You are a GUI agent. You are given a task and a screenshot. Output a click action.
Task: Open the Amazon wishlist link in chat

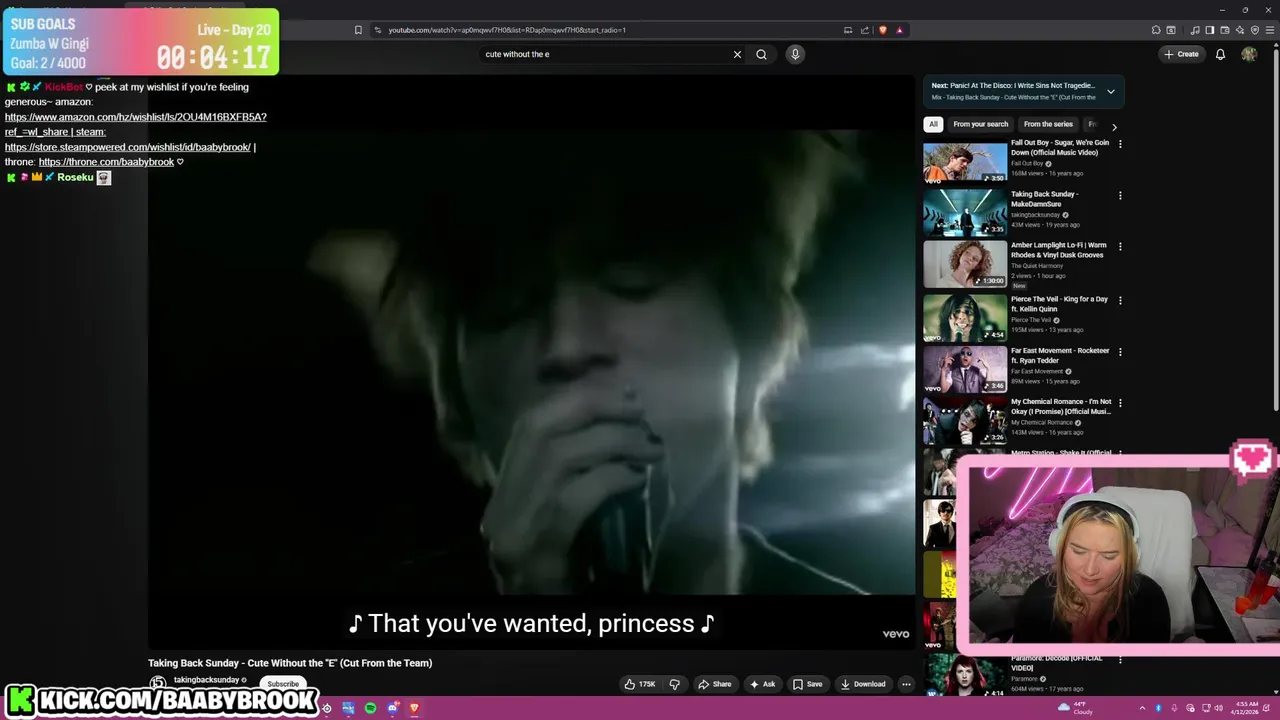point(135,124)
